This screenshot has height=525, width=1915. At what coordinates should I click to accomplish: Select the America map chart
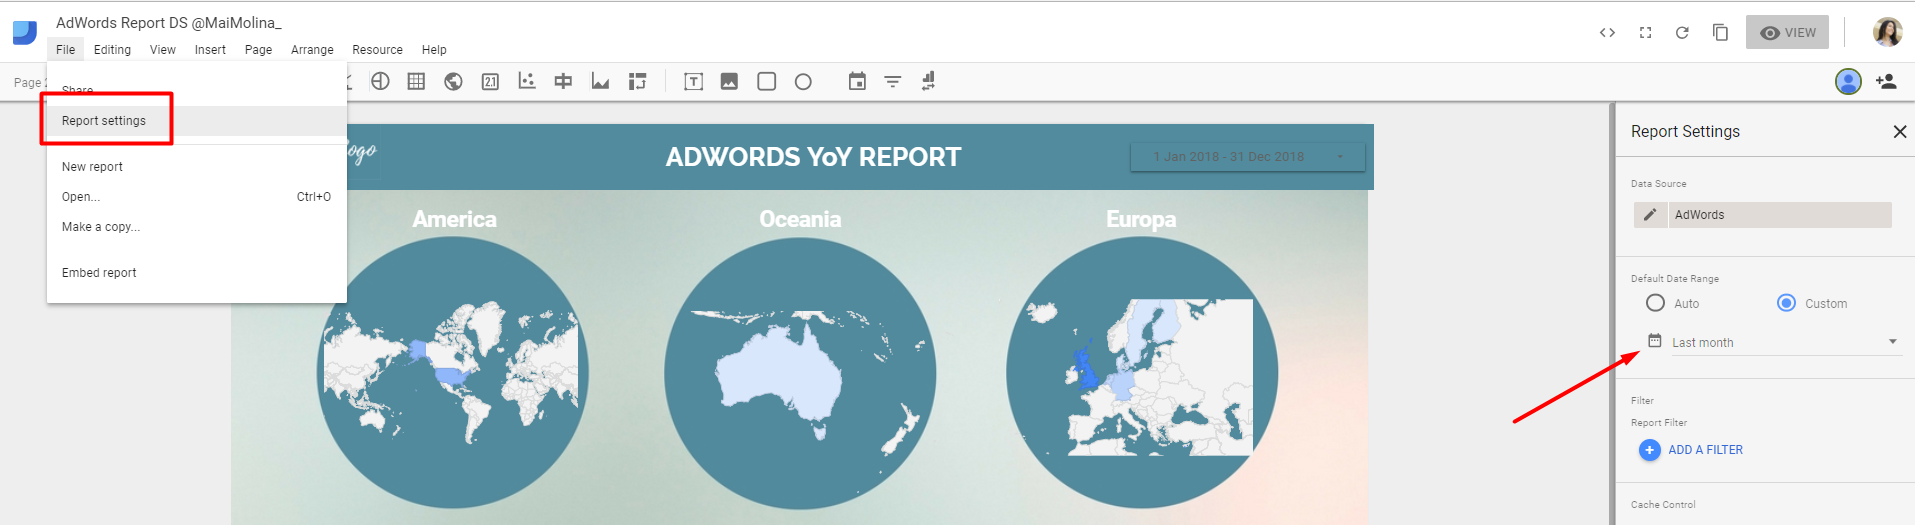(x=453, y=374)
